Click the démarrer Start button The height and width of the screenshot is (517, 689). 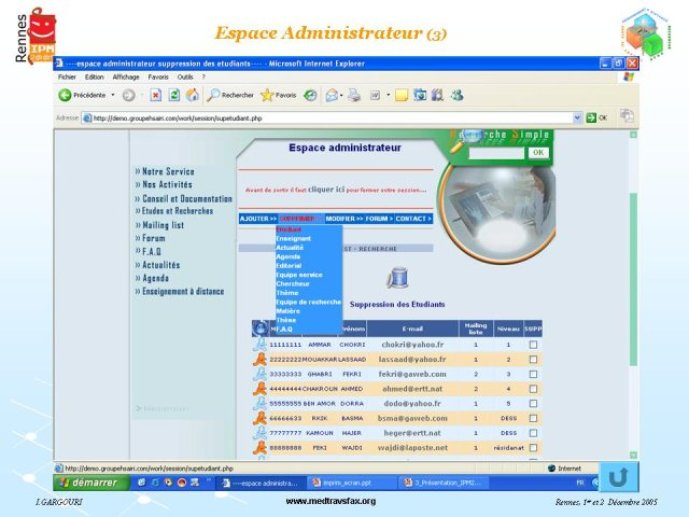point(91,482)
